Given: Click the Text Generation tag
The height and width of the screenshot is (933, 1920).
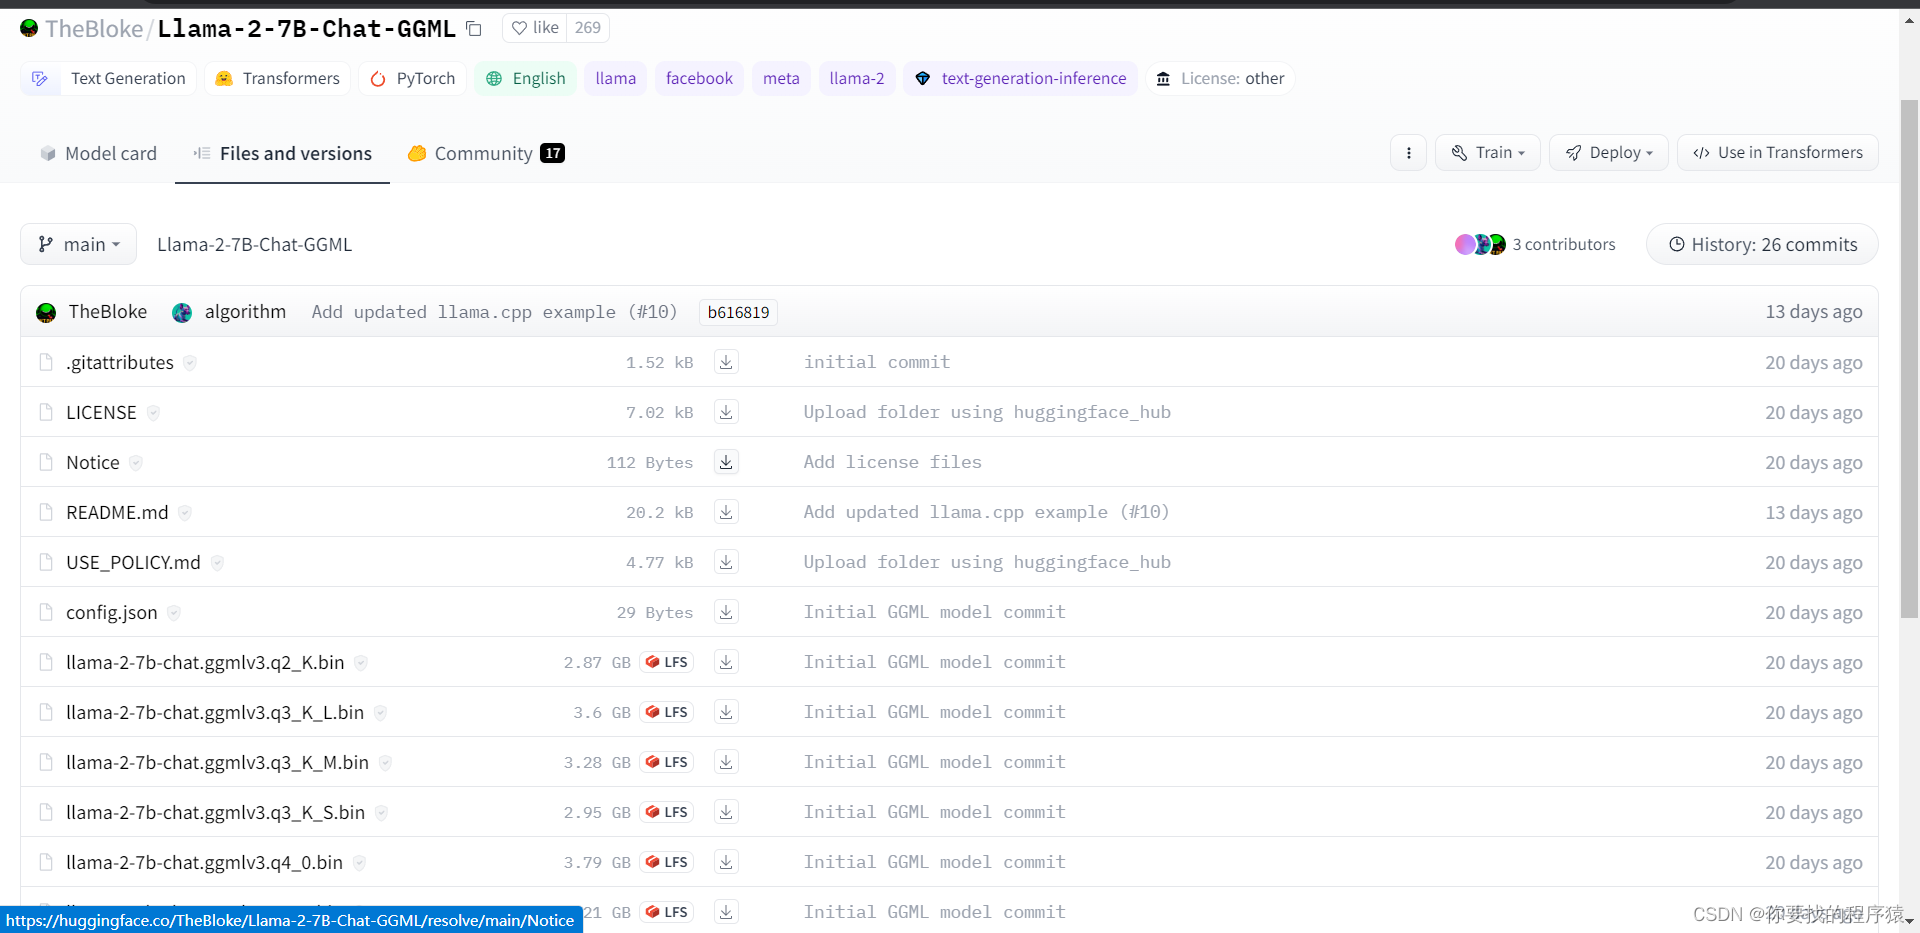Looking at the screenshot, I should click(x=108, y=78).
